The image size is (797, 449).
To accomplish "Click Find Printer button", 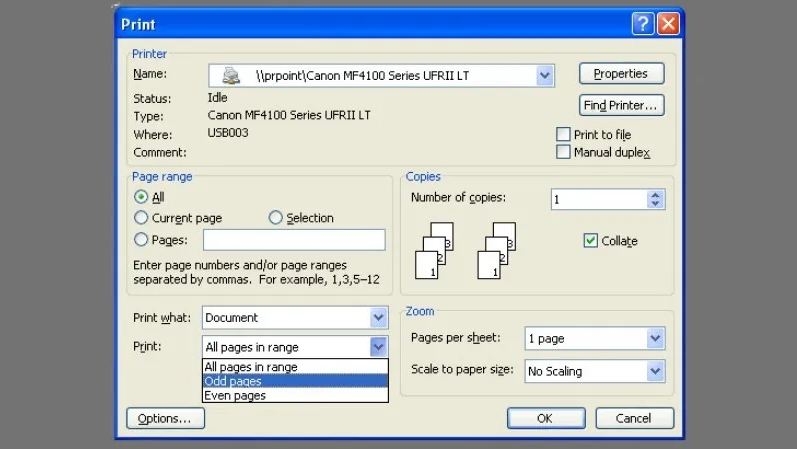I will coord(621,105).
